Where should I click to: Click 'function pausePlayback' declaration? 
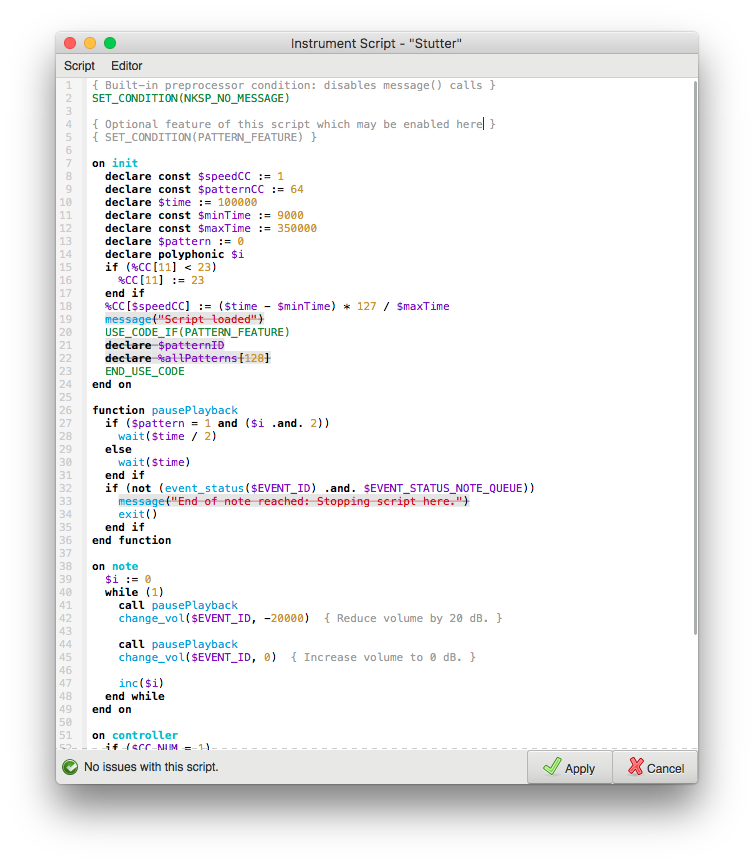point(165,410)
